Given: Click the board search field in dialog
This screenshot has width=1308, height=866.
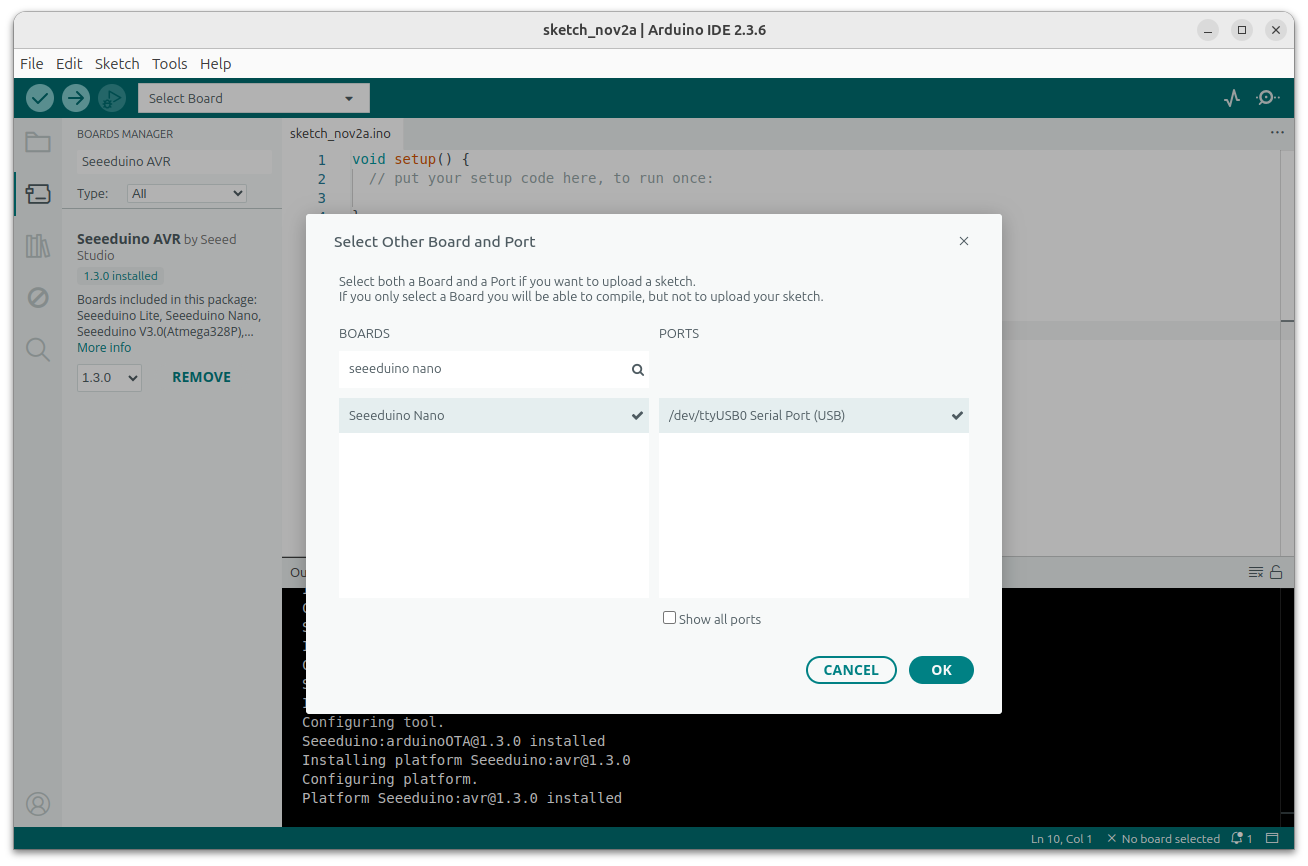Looking at the screenshot, I should (485, 369).
